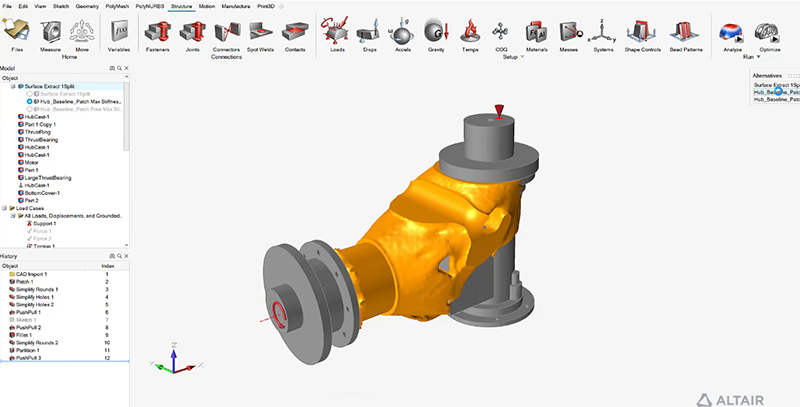Click the Model panel search icon
Screen dimensions: 800x407
pos(119,68)
